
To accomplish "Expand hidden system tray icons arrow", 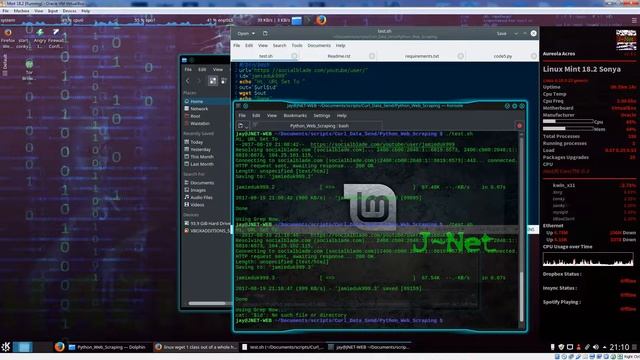I will pyautogui.click(x=604, y=347).
